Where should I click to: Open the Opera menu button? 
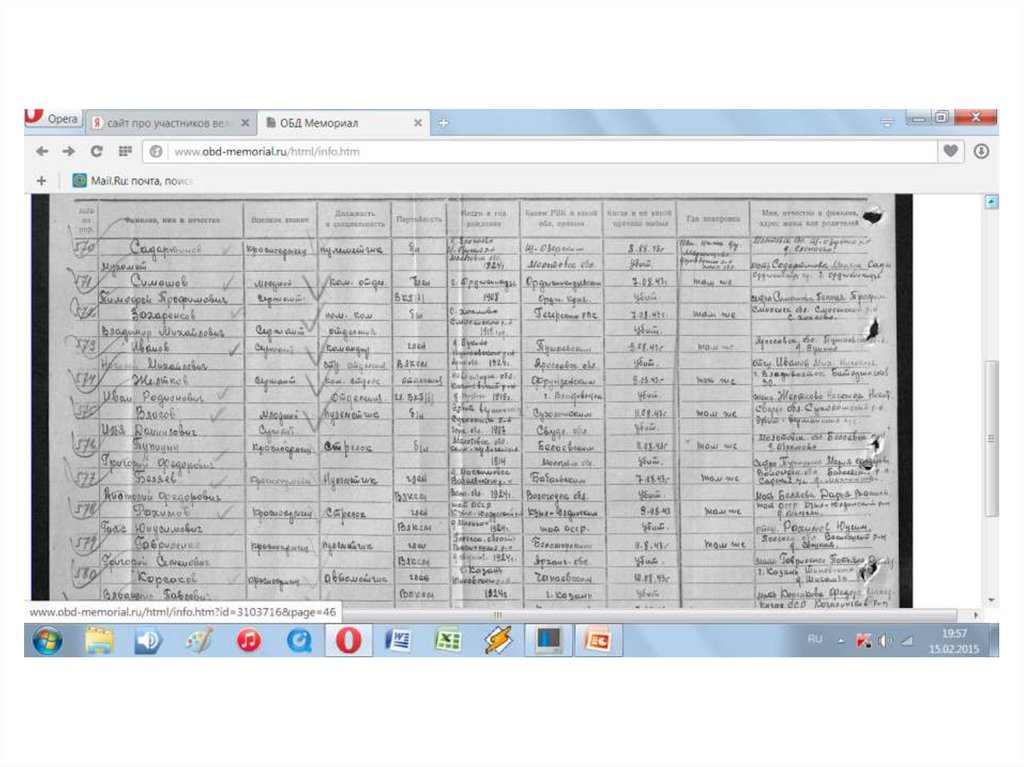54,119
